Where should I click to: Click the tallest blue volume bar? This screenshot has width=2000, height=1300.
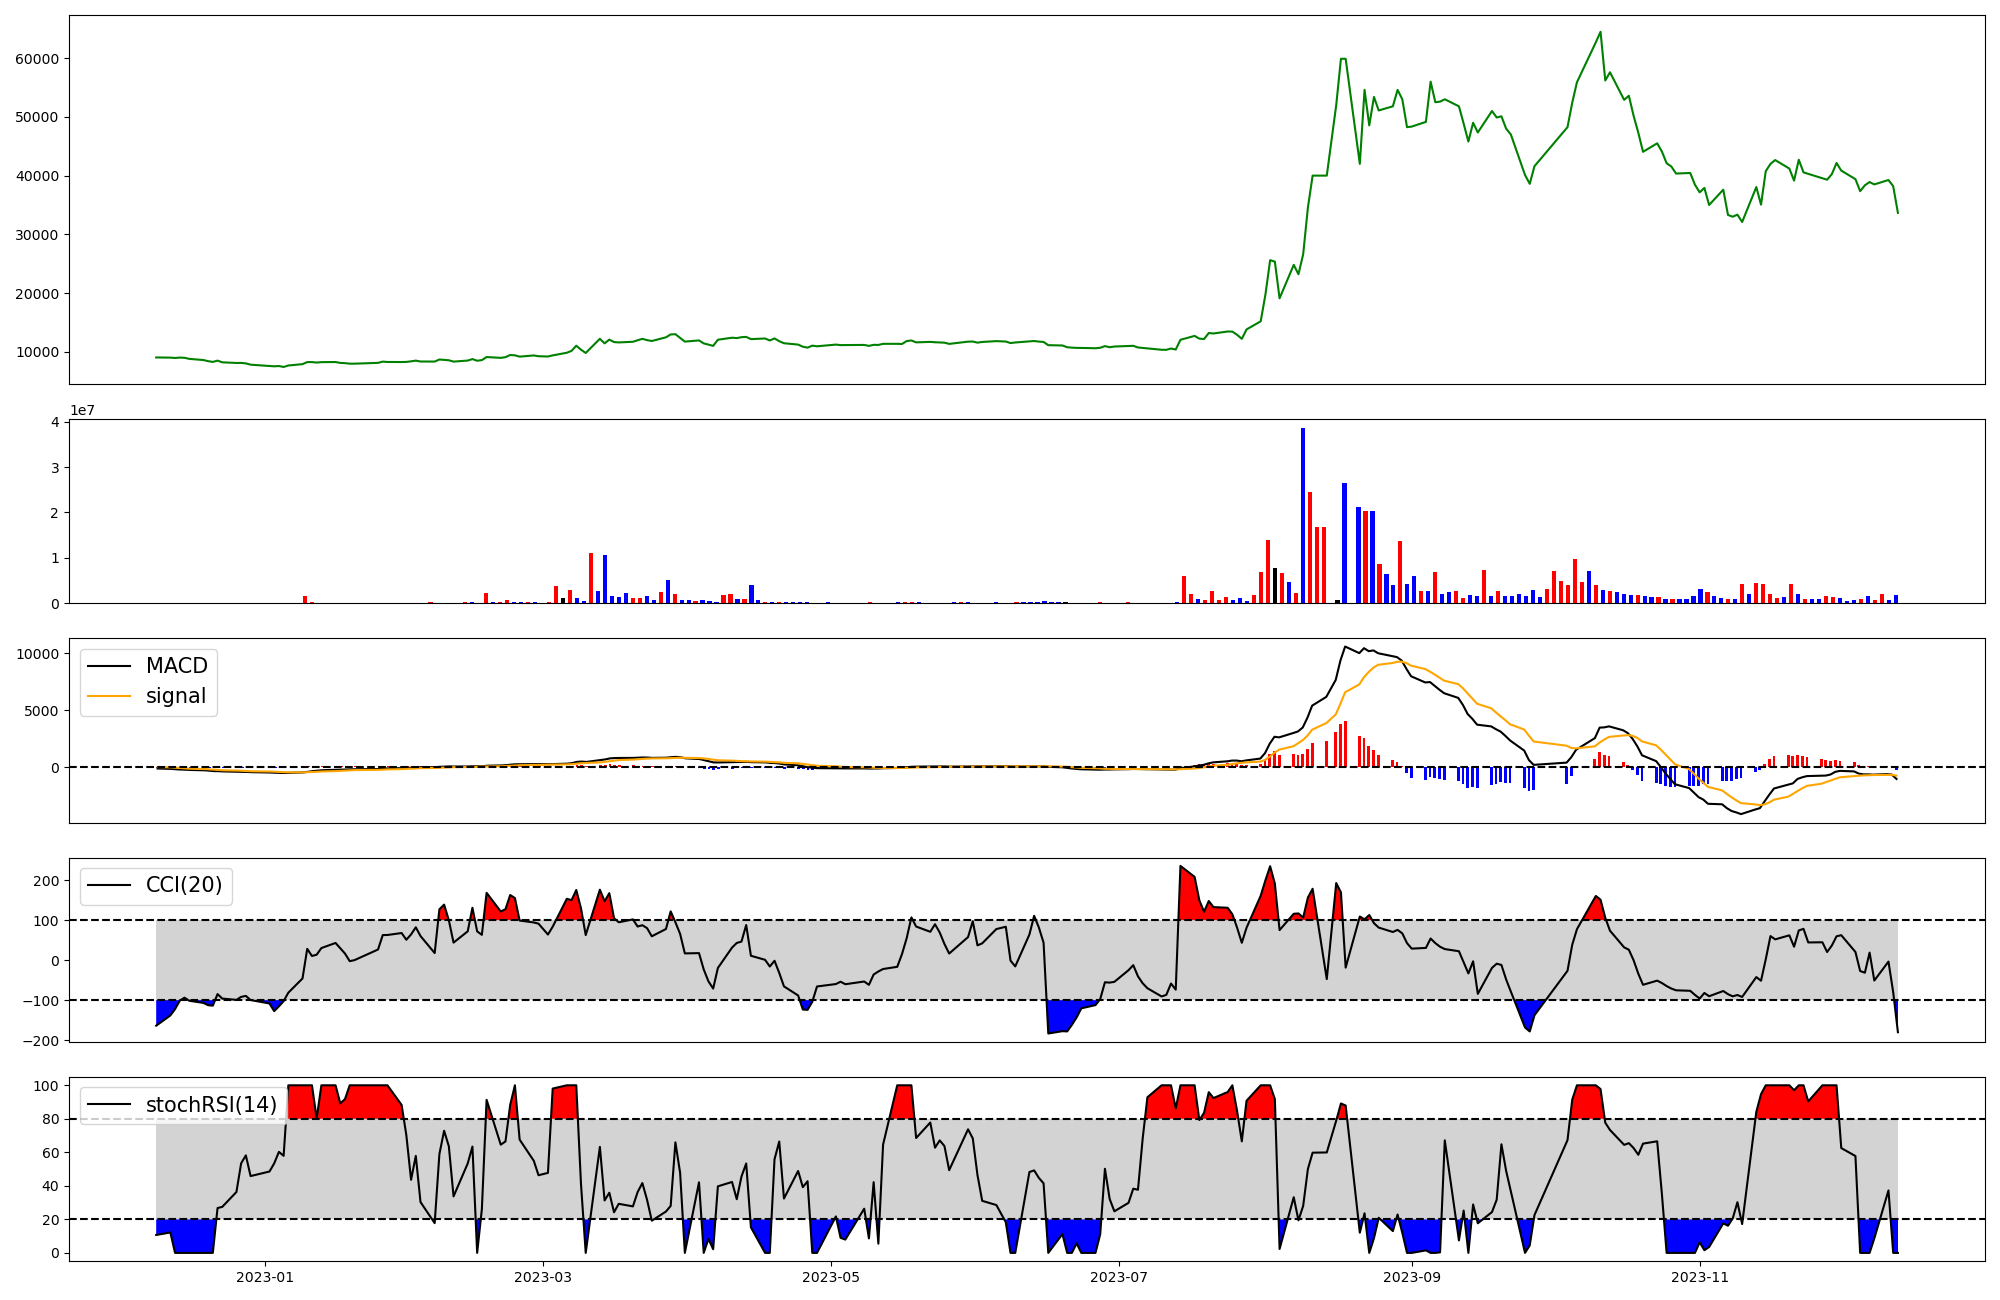click(x=1302, y=515)
